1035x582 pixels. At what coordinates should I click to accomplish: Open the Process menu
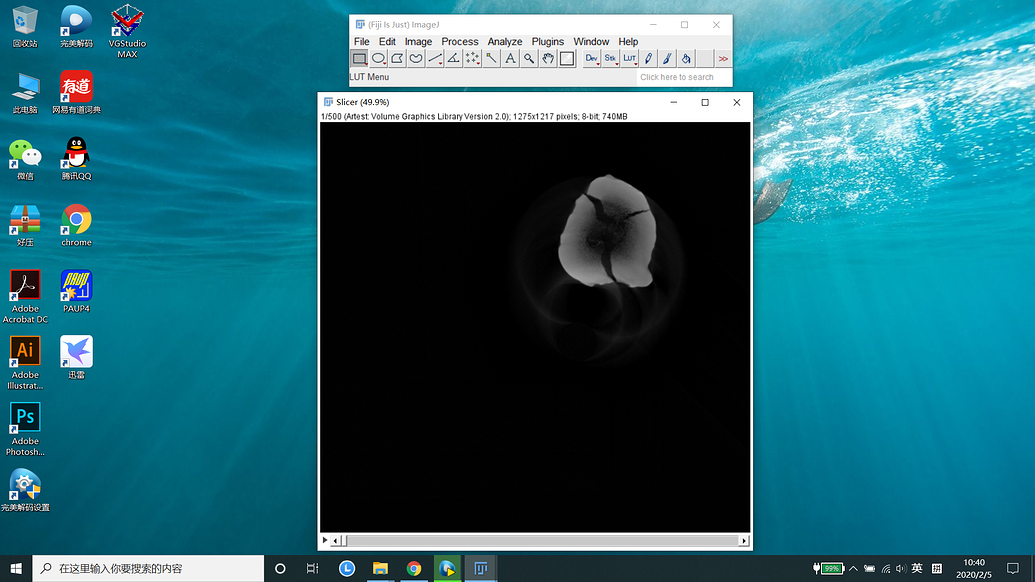point(460,42)
